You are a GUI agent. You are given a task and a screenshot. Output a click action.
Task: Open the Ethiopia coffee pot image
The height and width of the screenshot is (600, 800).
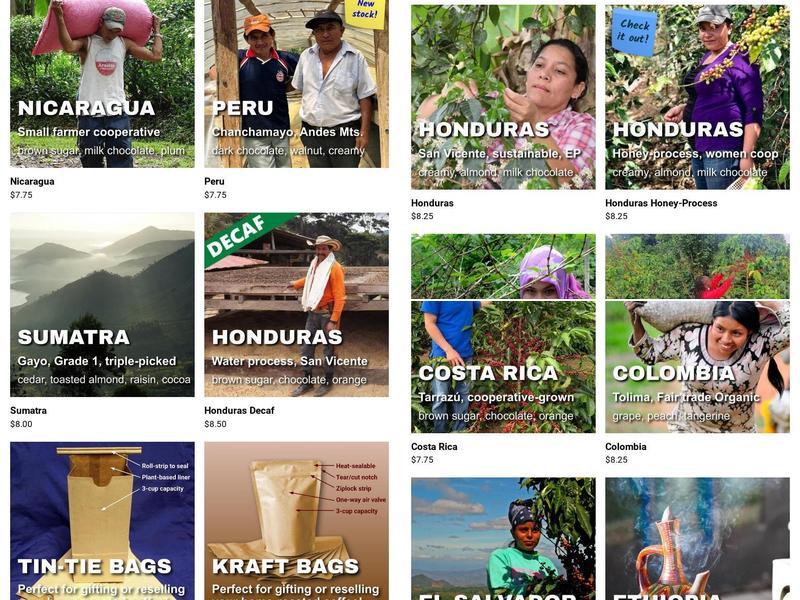pyautogui.click(x=697, y=539)
